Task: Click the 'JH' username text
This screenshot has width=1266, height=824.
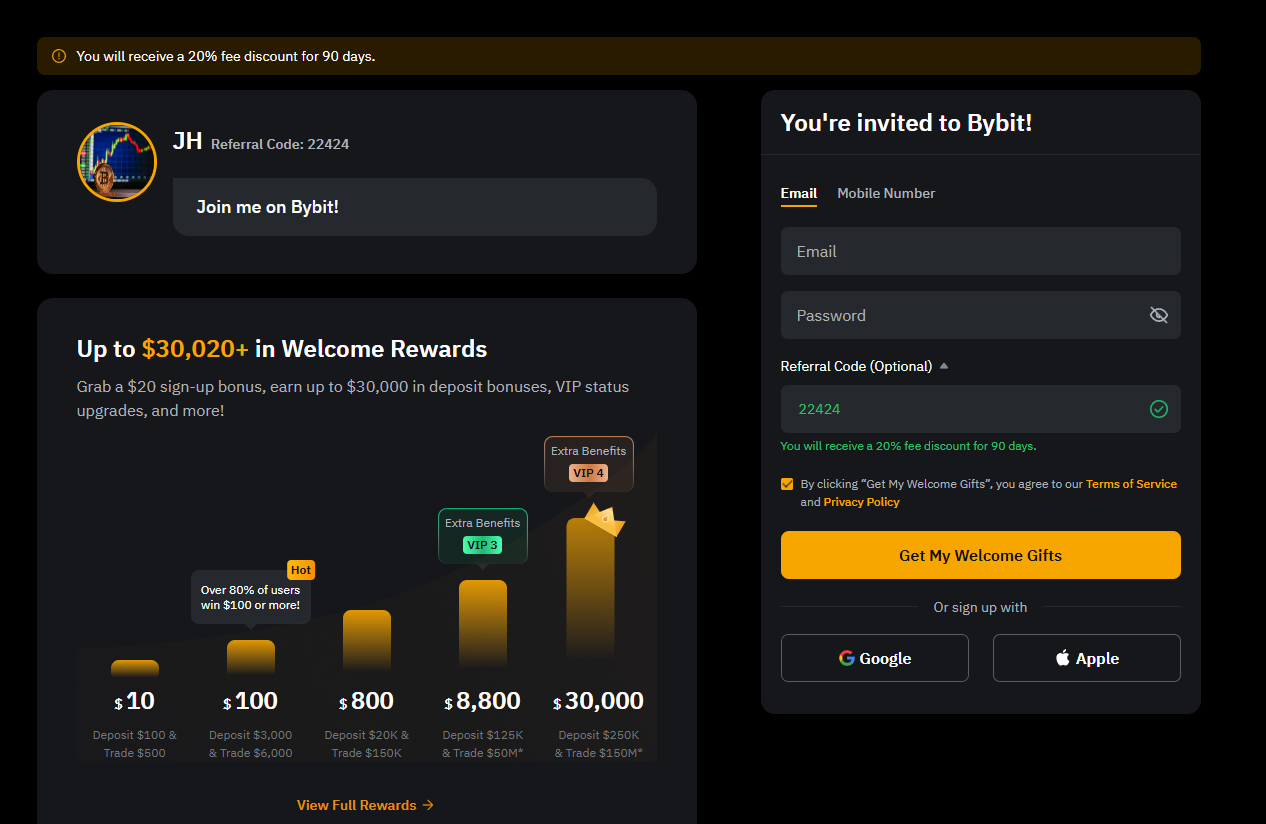Action: click(187, 140)
